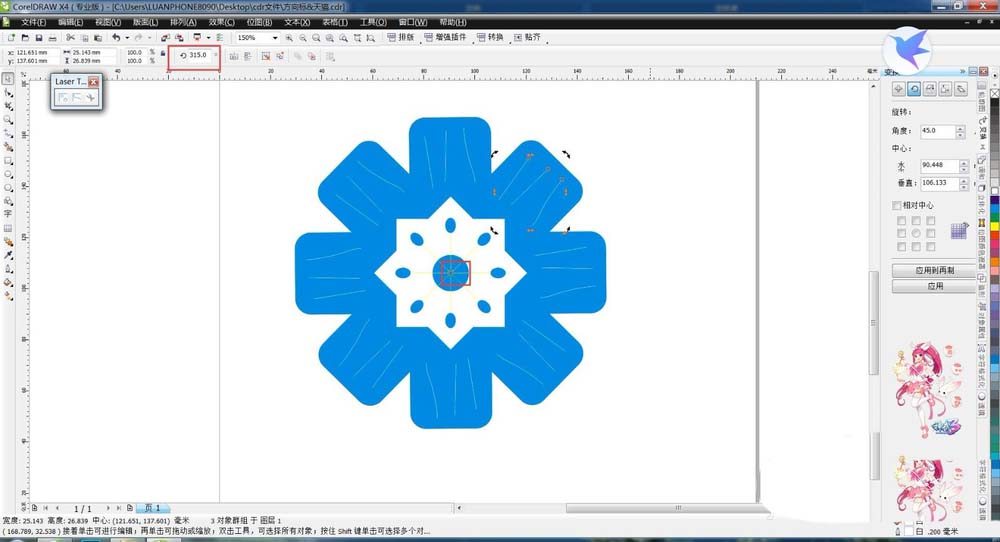Open the 位图 menu

point(260,22)
